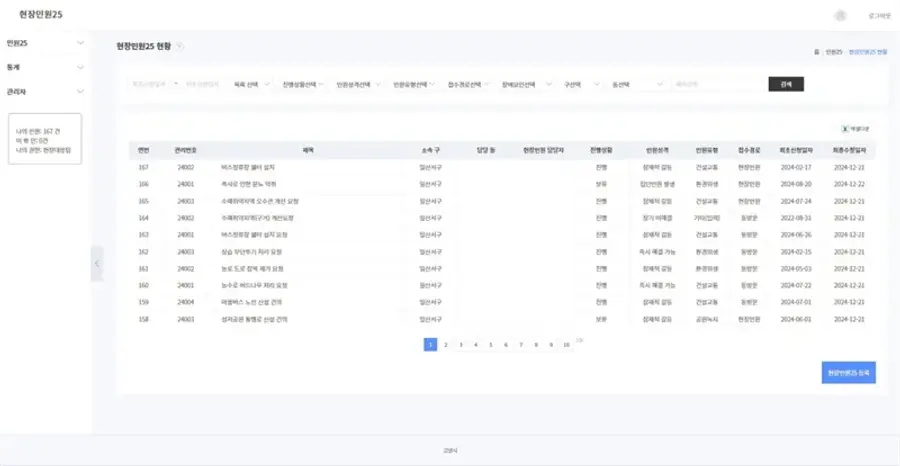900x466 pixels.
Task: Click the keyword search input field
Action: [719, 84]
